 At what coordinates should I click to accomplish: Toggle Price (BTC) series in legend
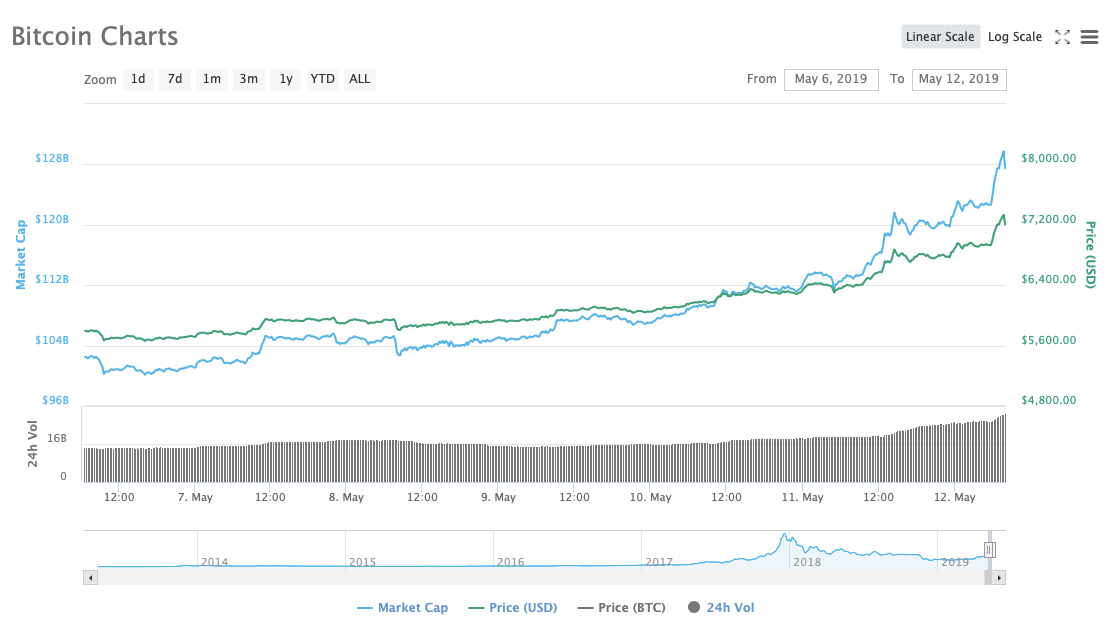tap(622, 608)
